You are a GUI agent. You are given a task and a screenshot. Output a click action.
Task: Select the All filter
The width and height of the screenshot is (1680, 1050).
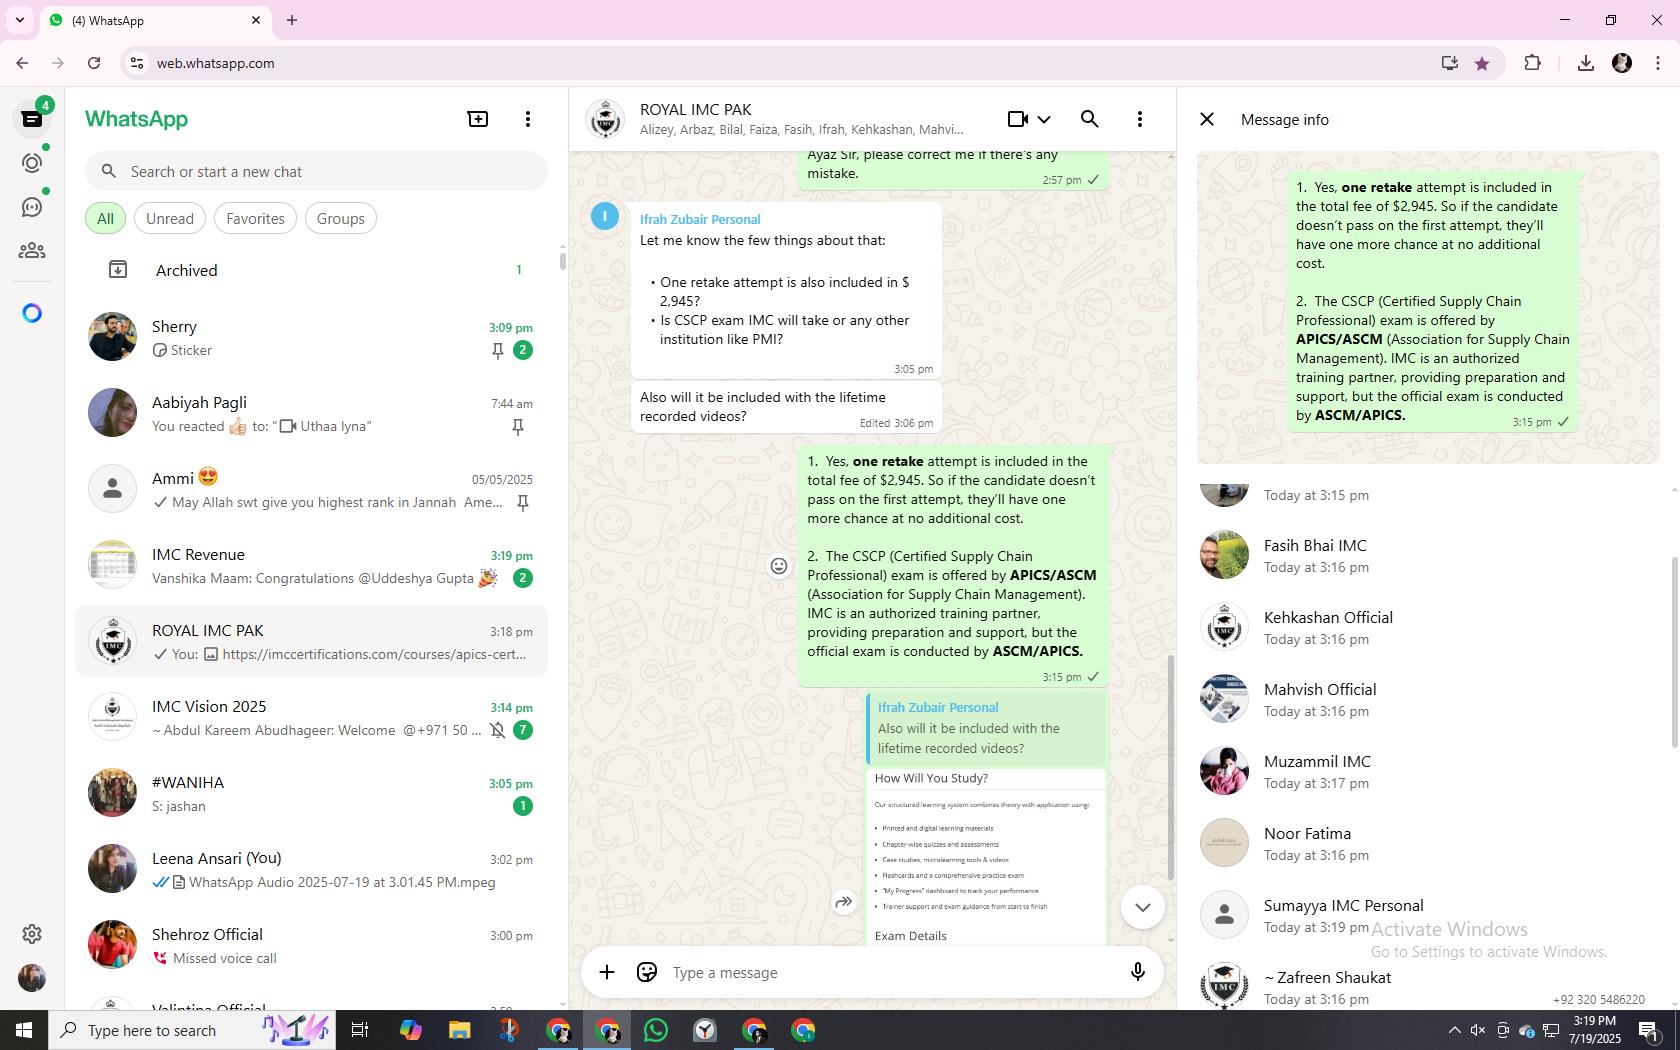(x=105, y=219)
